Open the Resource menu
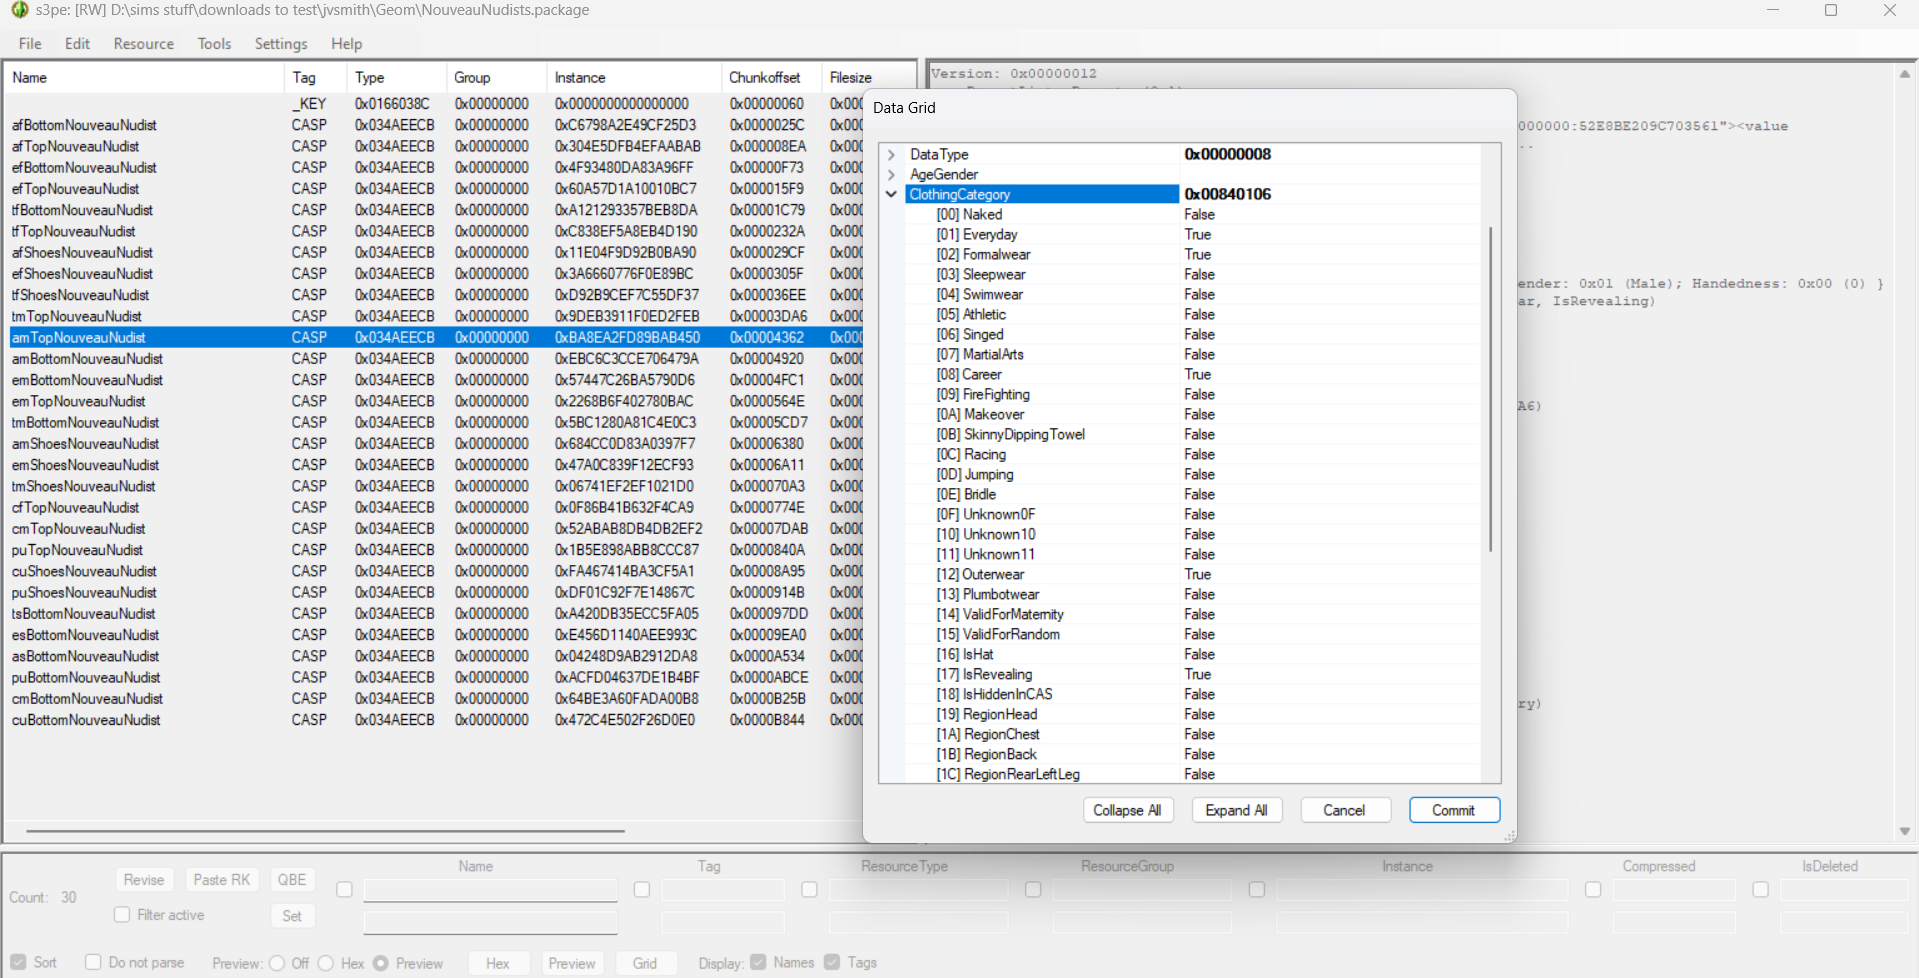The width and height of the screenshot is (1919, 978). point(143,44)
